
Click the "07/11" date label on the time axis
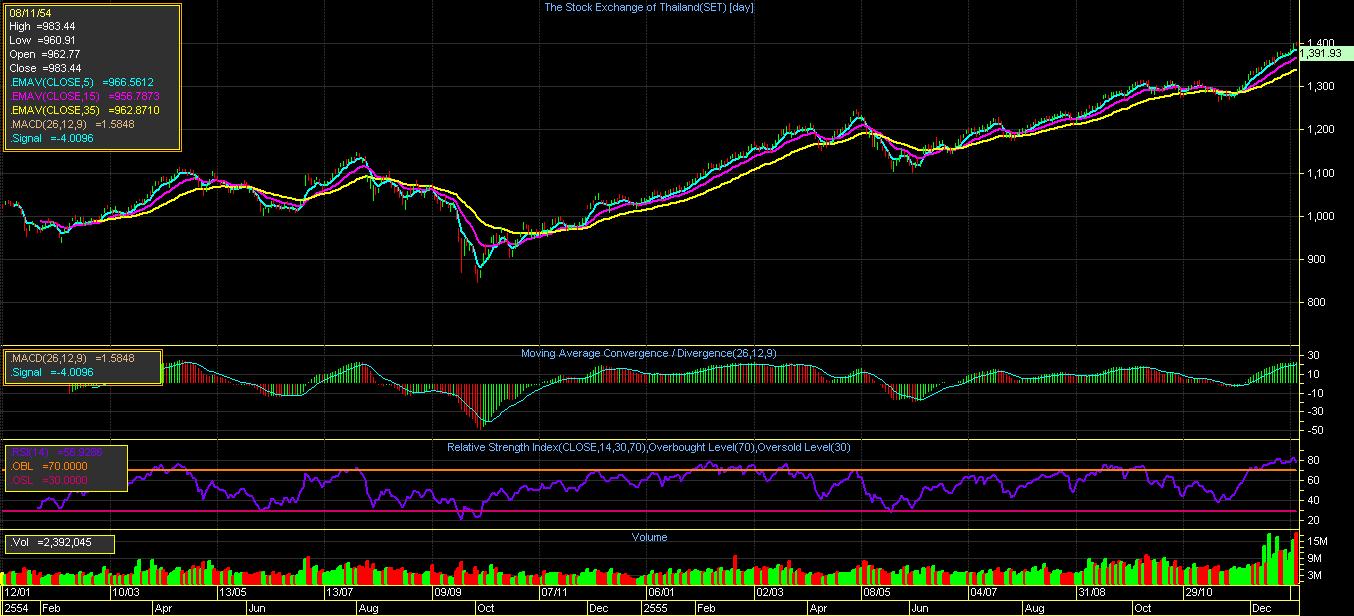pyautogui.click(x=554, y=592)
